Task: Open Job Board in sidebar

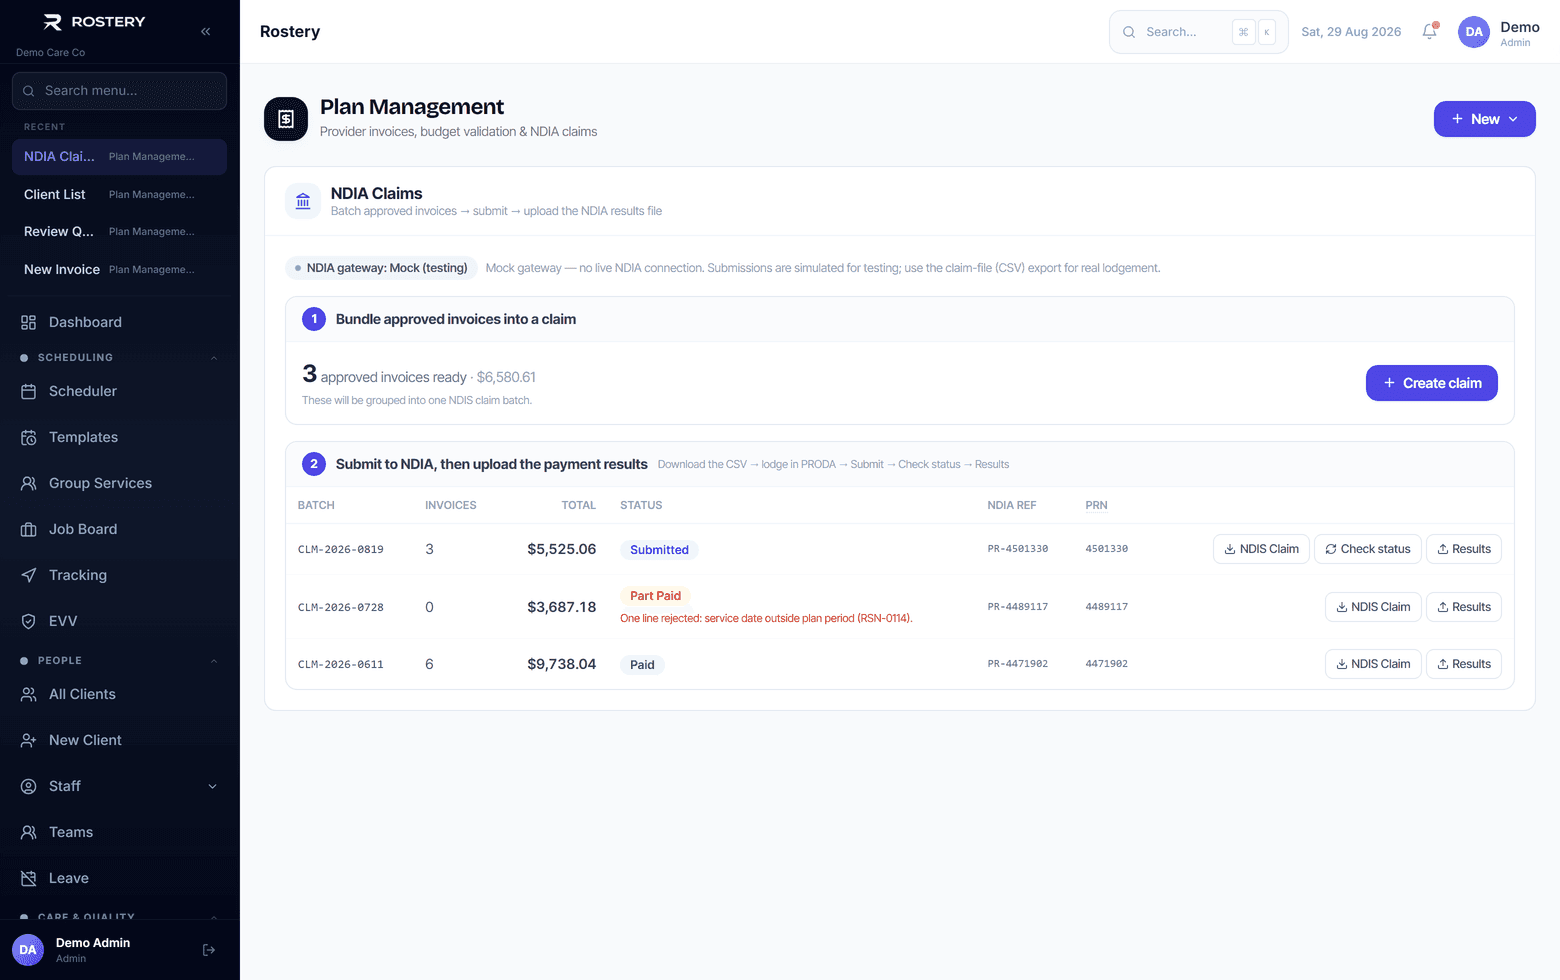Action: tap(120, 529)
